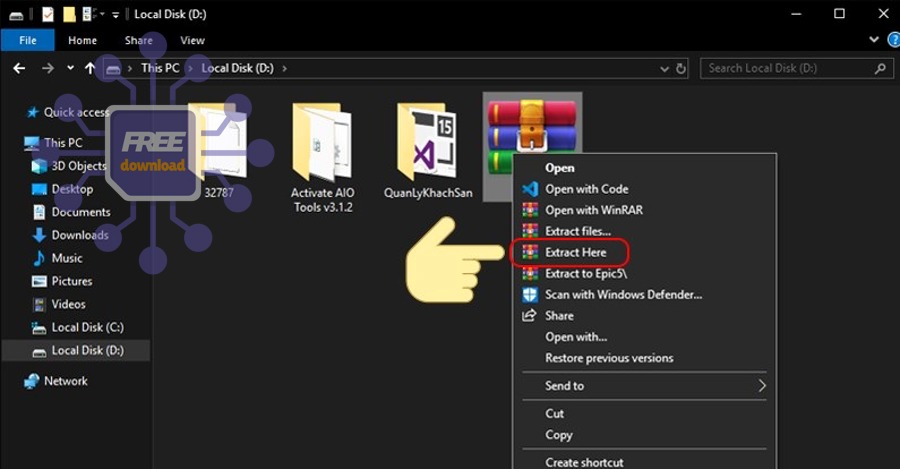Click the Back navigation arrow
This screenshot has width=900, height=469.
point(18,68)
